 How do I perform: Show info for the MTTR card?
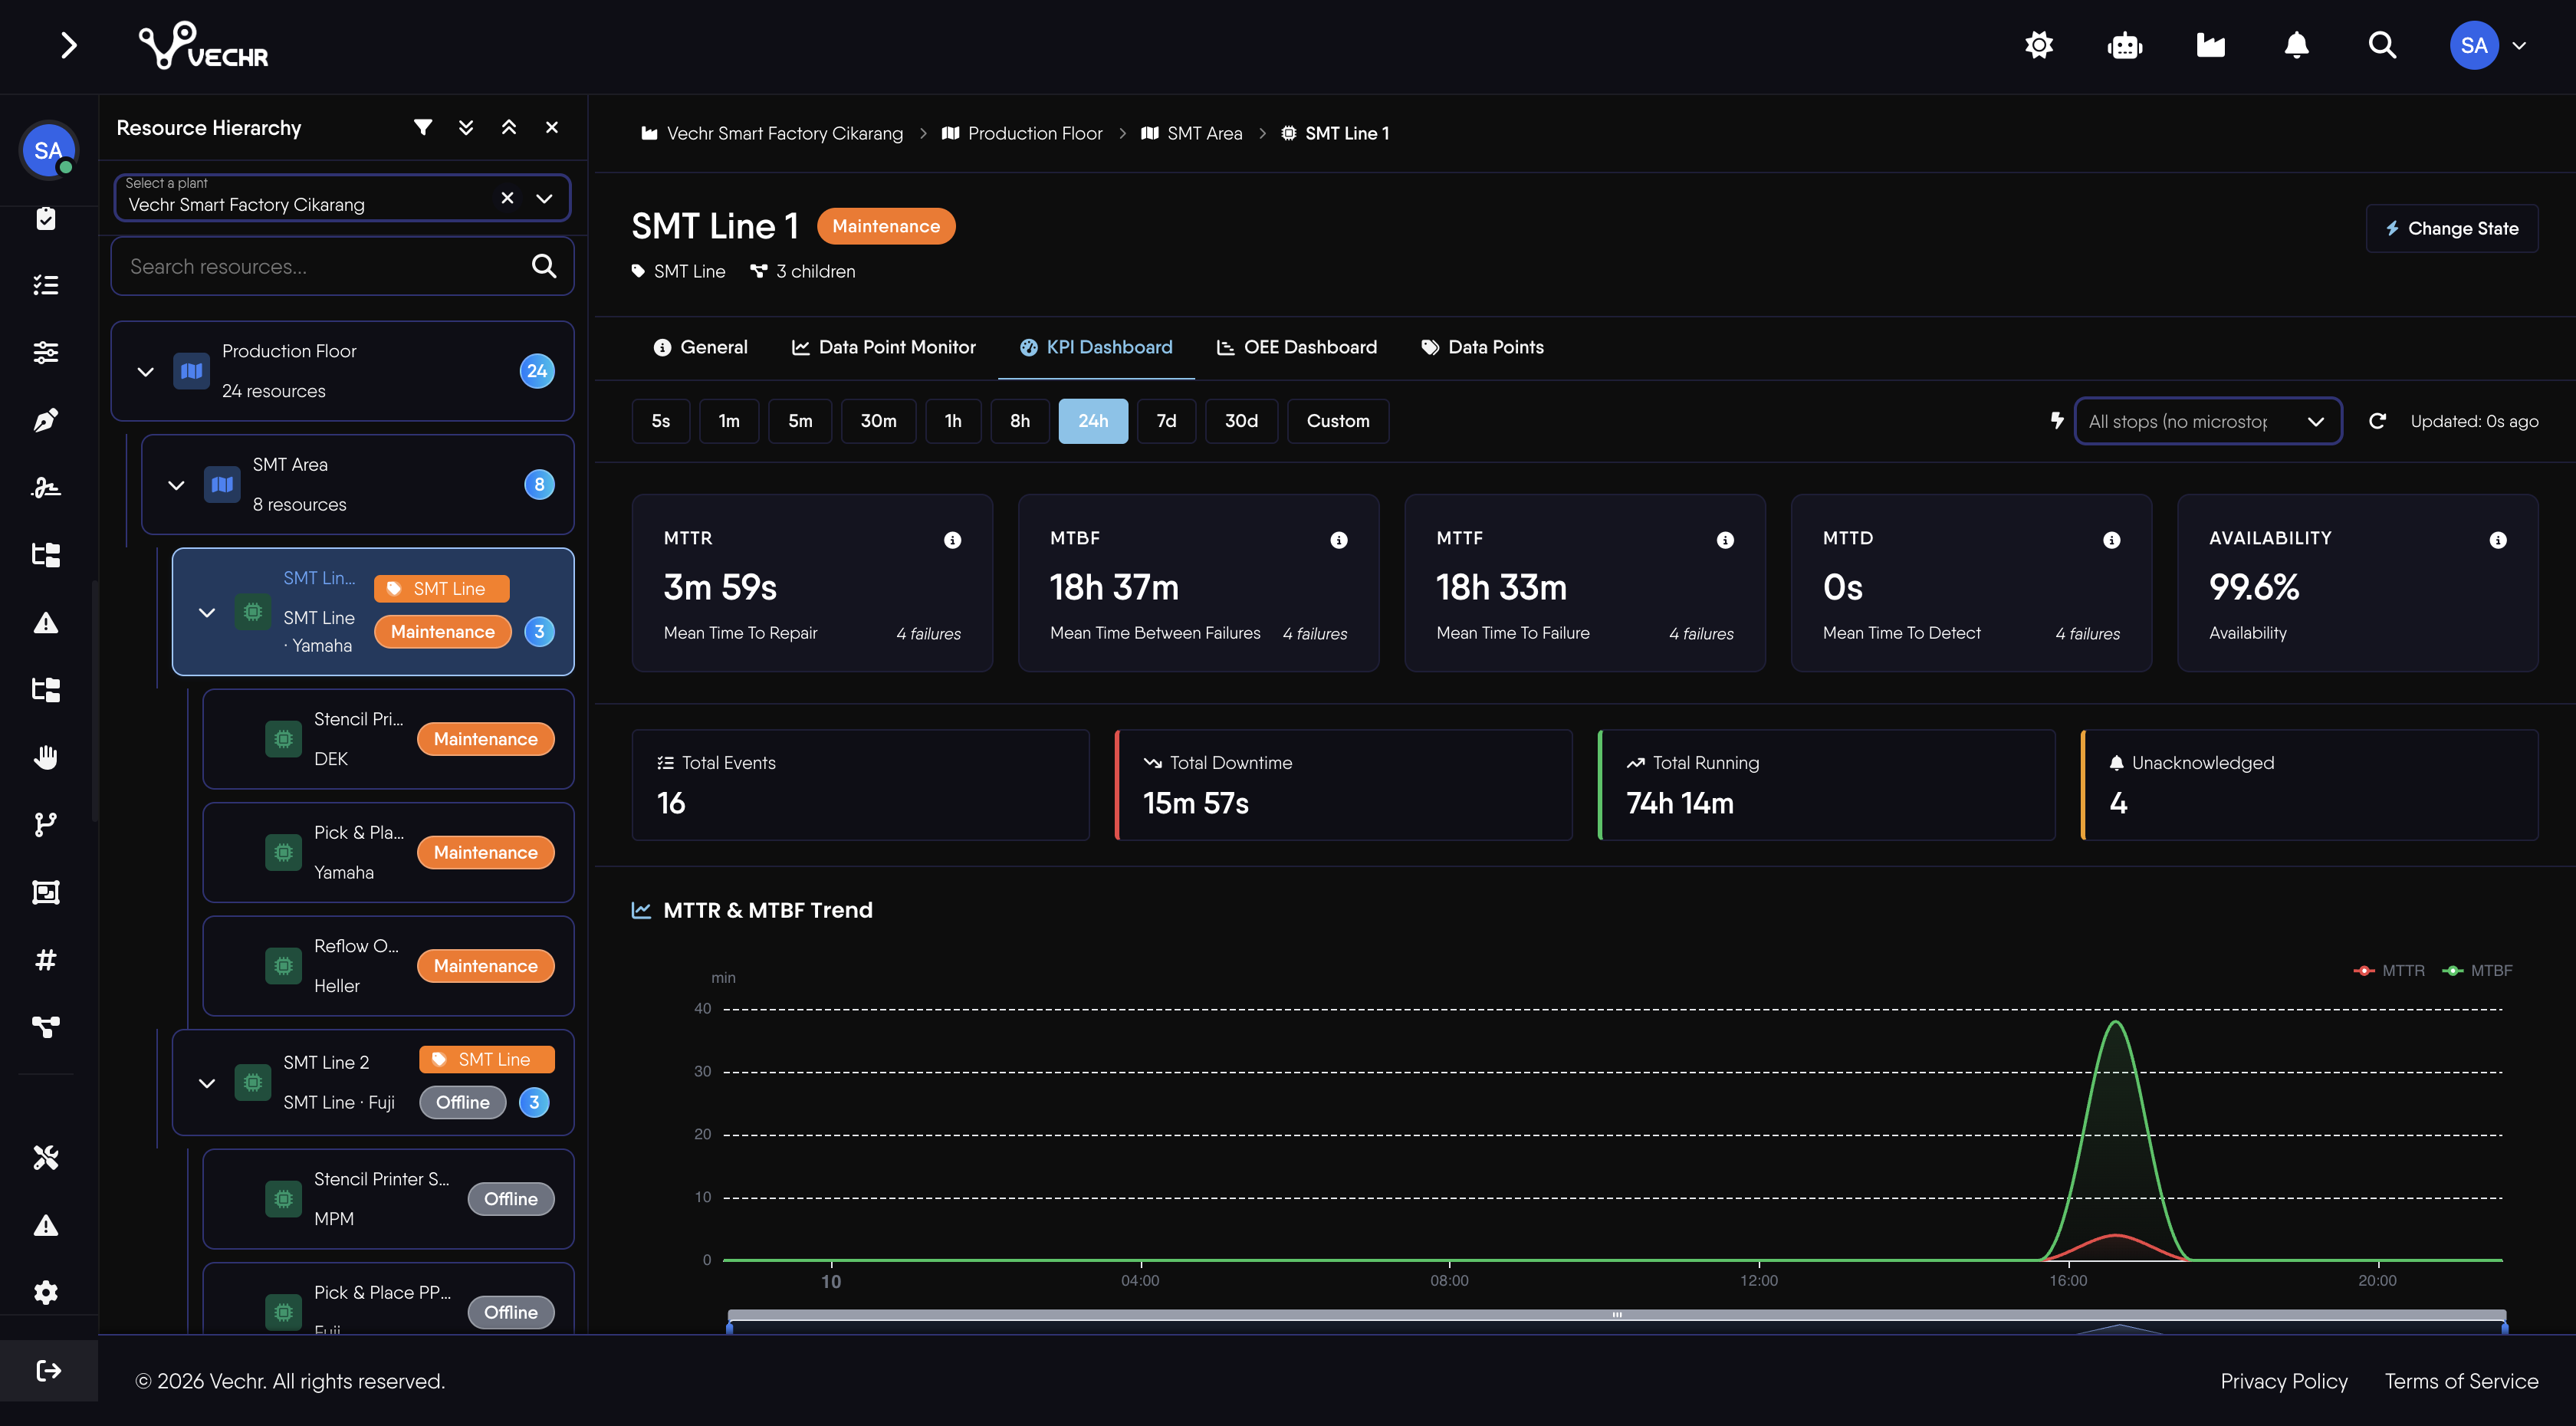point(952,540)
